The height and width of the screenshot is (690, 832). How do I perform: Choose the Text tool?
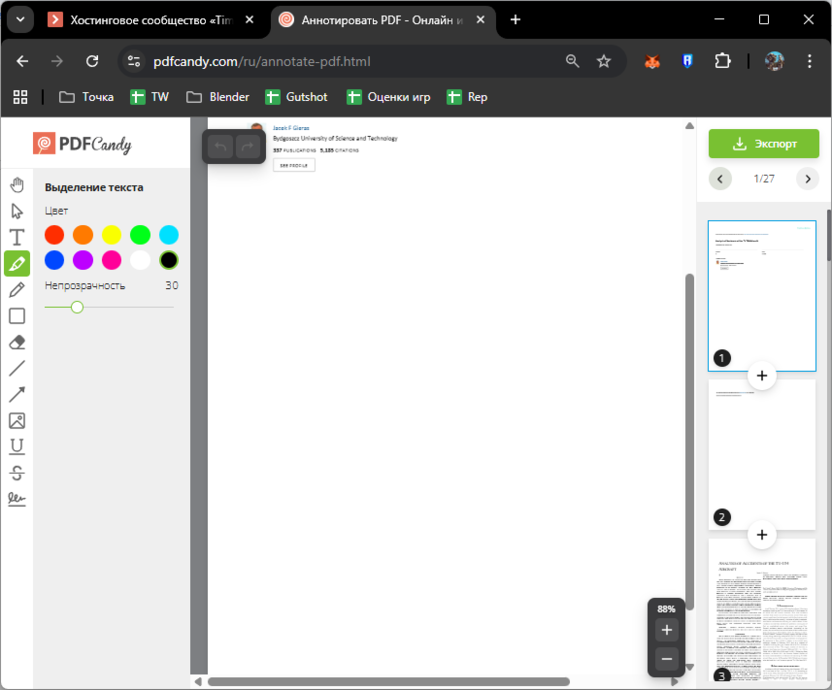pyautogui.click(x=17, y=237)
